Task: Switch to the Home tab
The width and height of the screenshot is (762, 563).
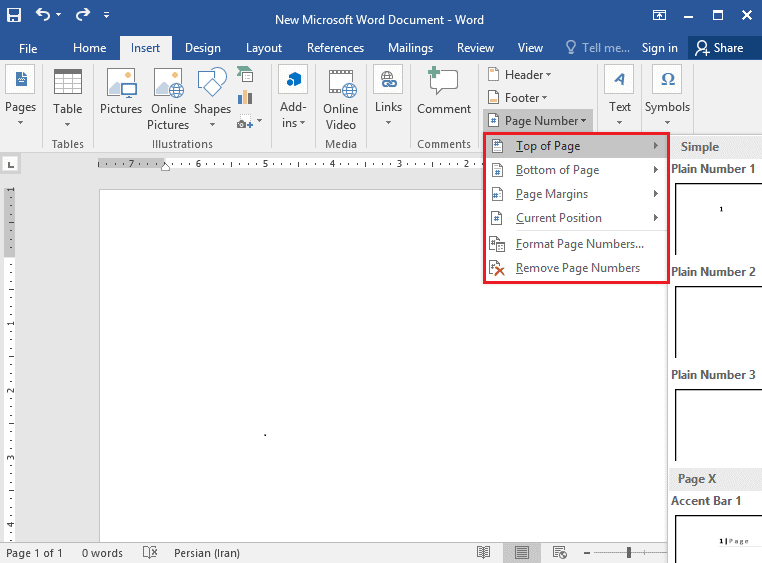Action: tap(89, 48)
